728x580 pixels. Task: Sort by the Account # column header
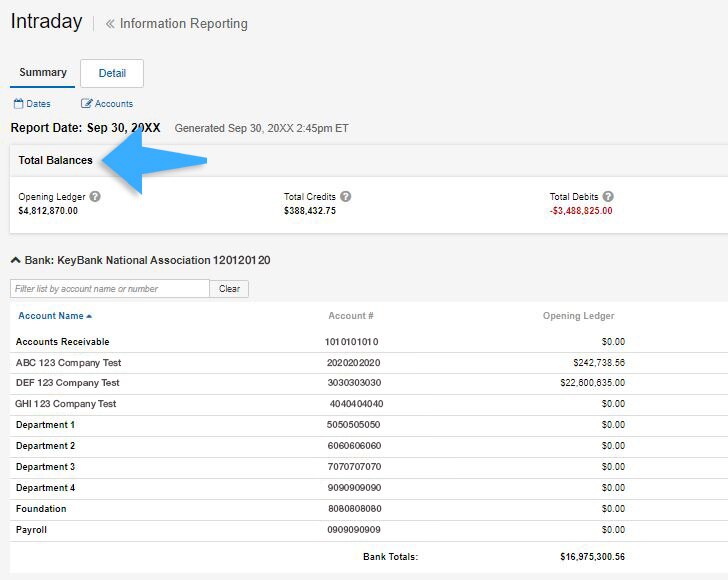[351, 316]
